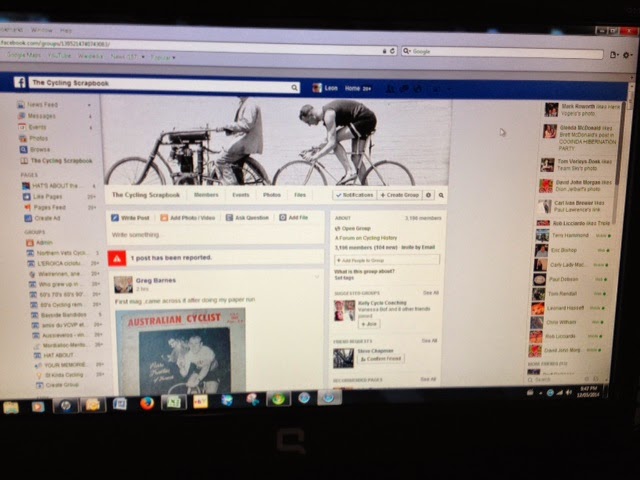The height and width of the screenshot is (480, 640).
Task: Click Confirm Friend for Steve Chapman
Action: 381,359
